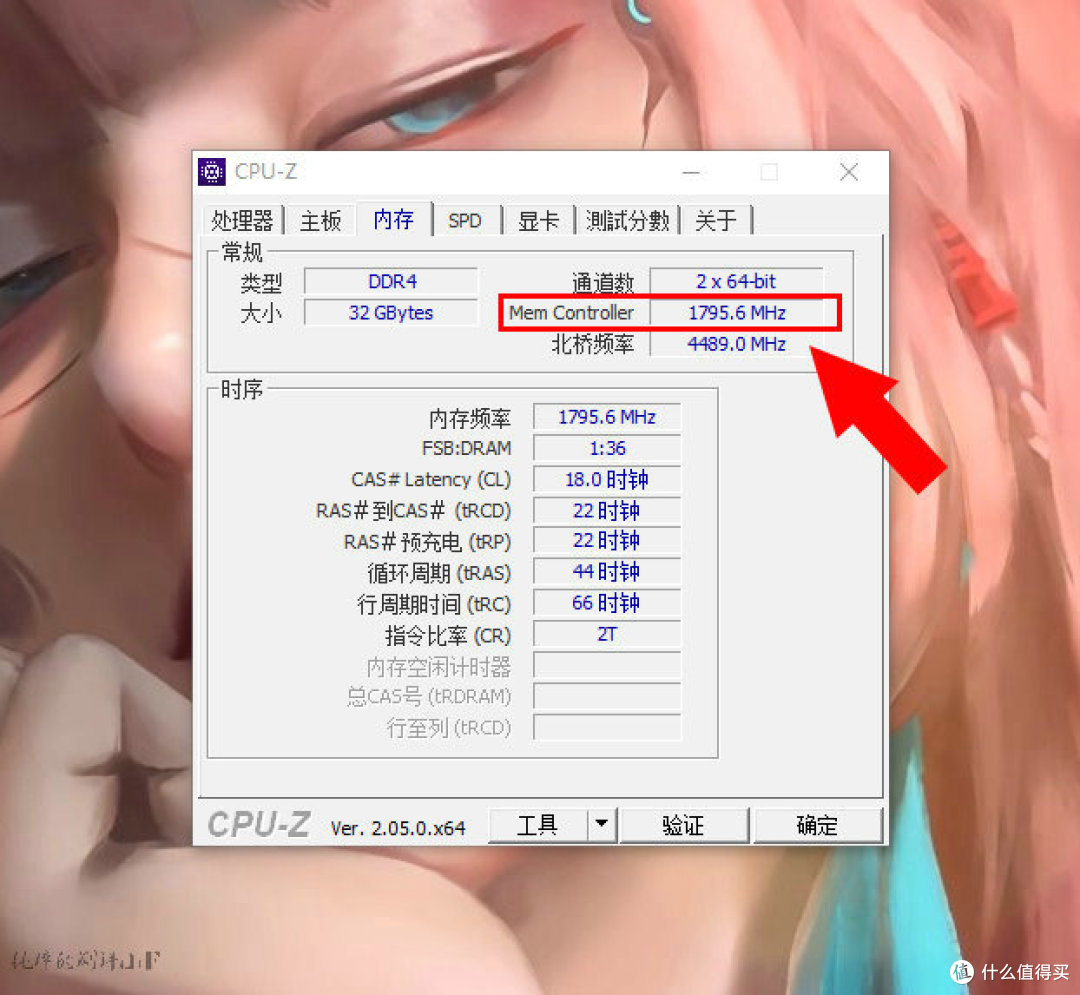Click the 北桥频率 4489.0 MHz value

[x=736, y=344]
